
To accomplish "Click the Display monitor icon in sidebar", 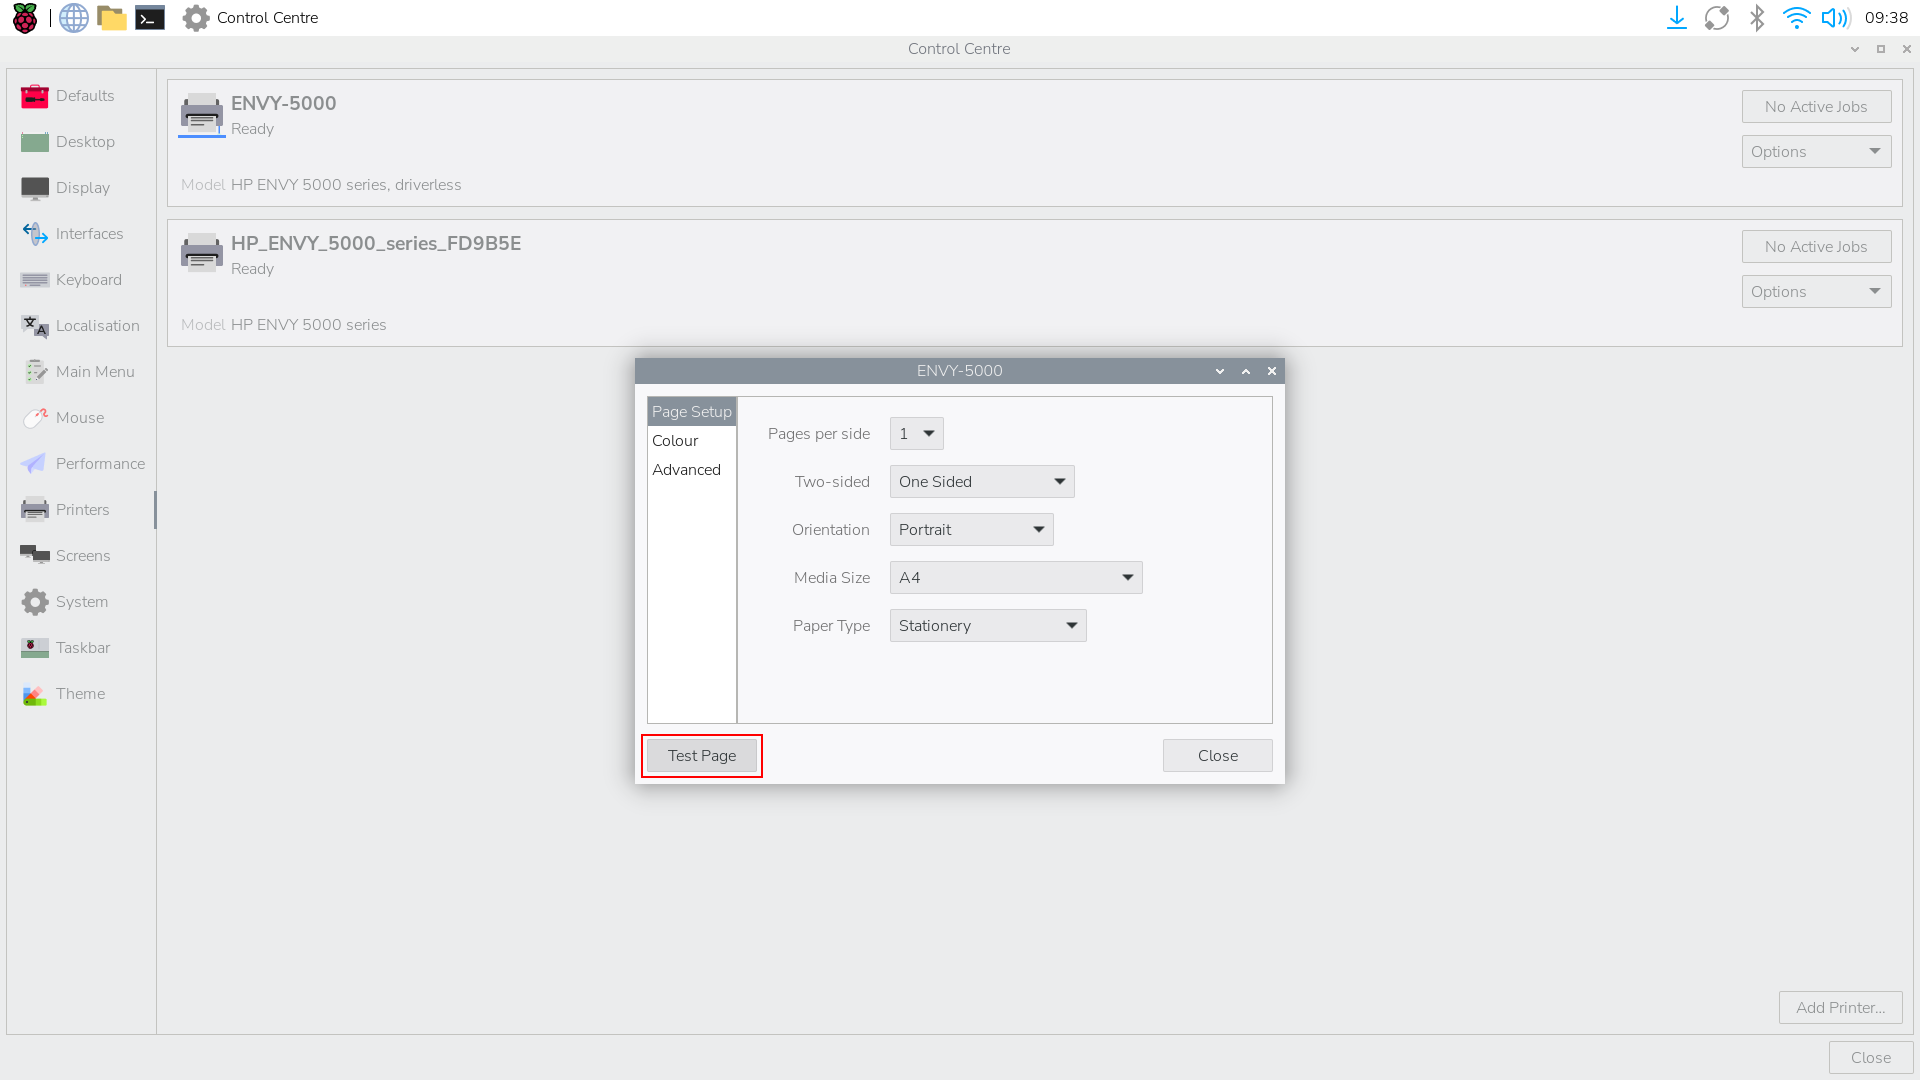I will (35, 188).
